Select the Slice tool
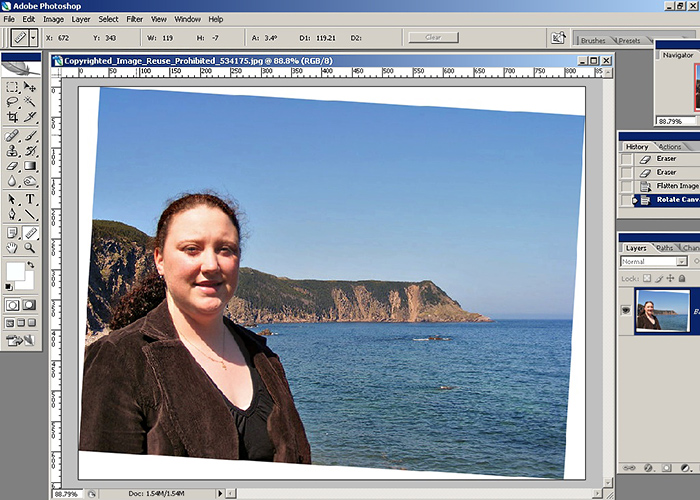 pyautogui.click(x=29, y=117)
